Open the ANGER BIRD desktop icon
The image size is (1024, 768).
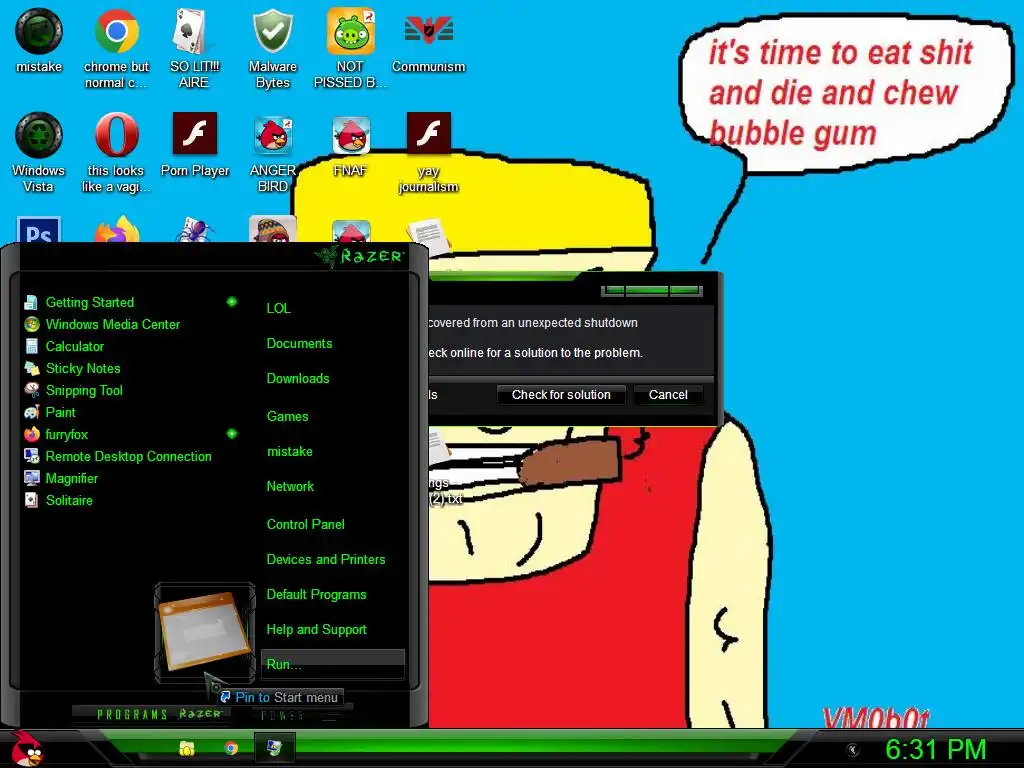pos(272,153)
